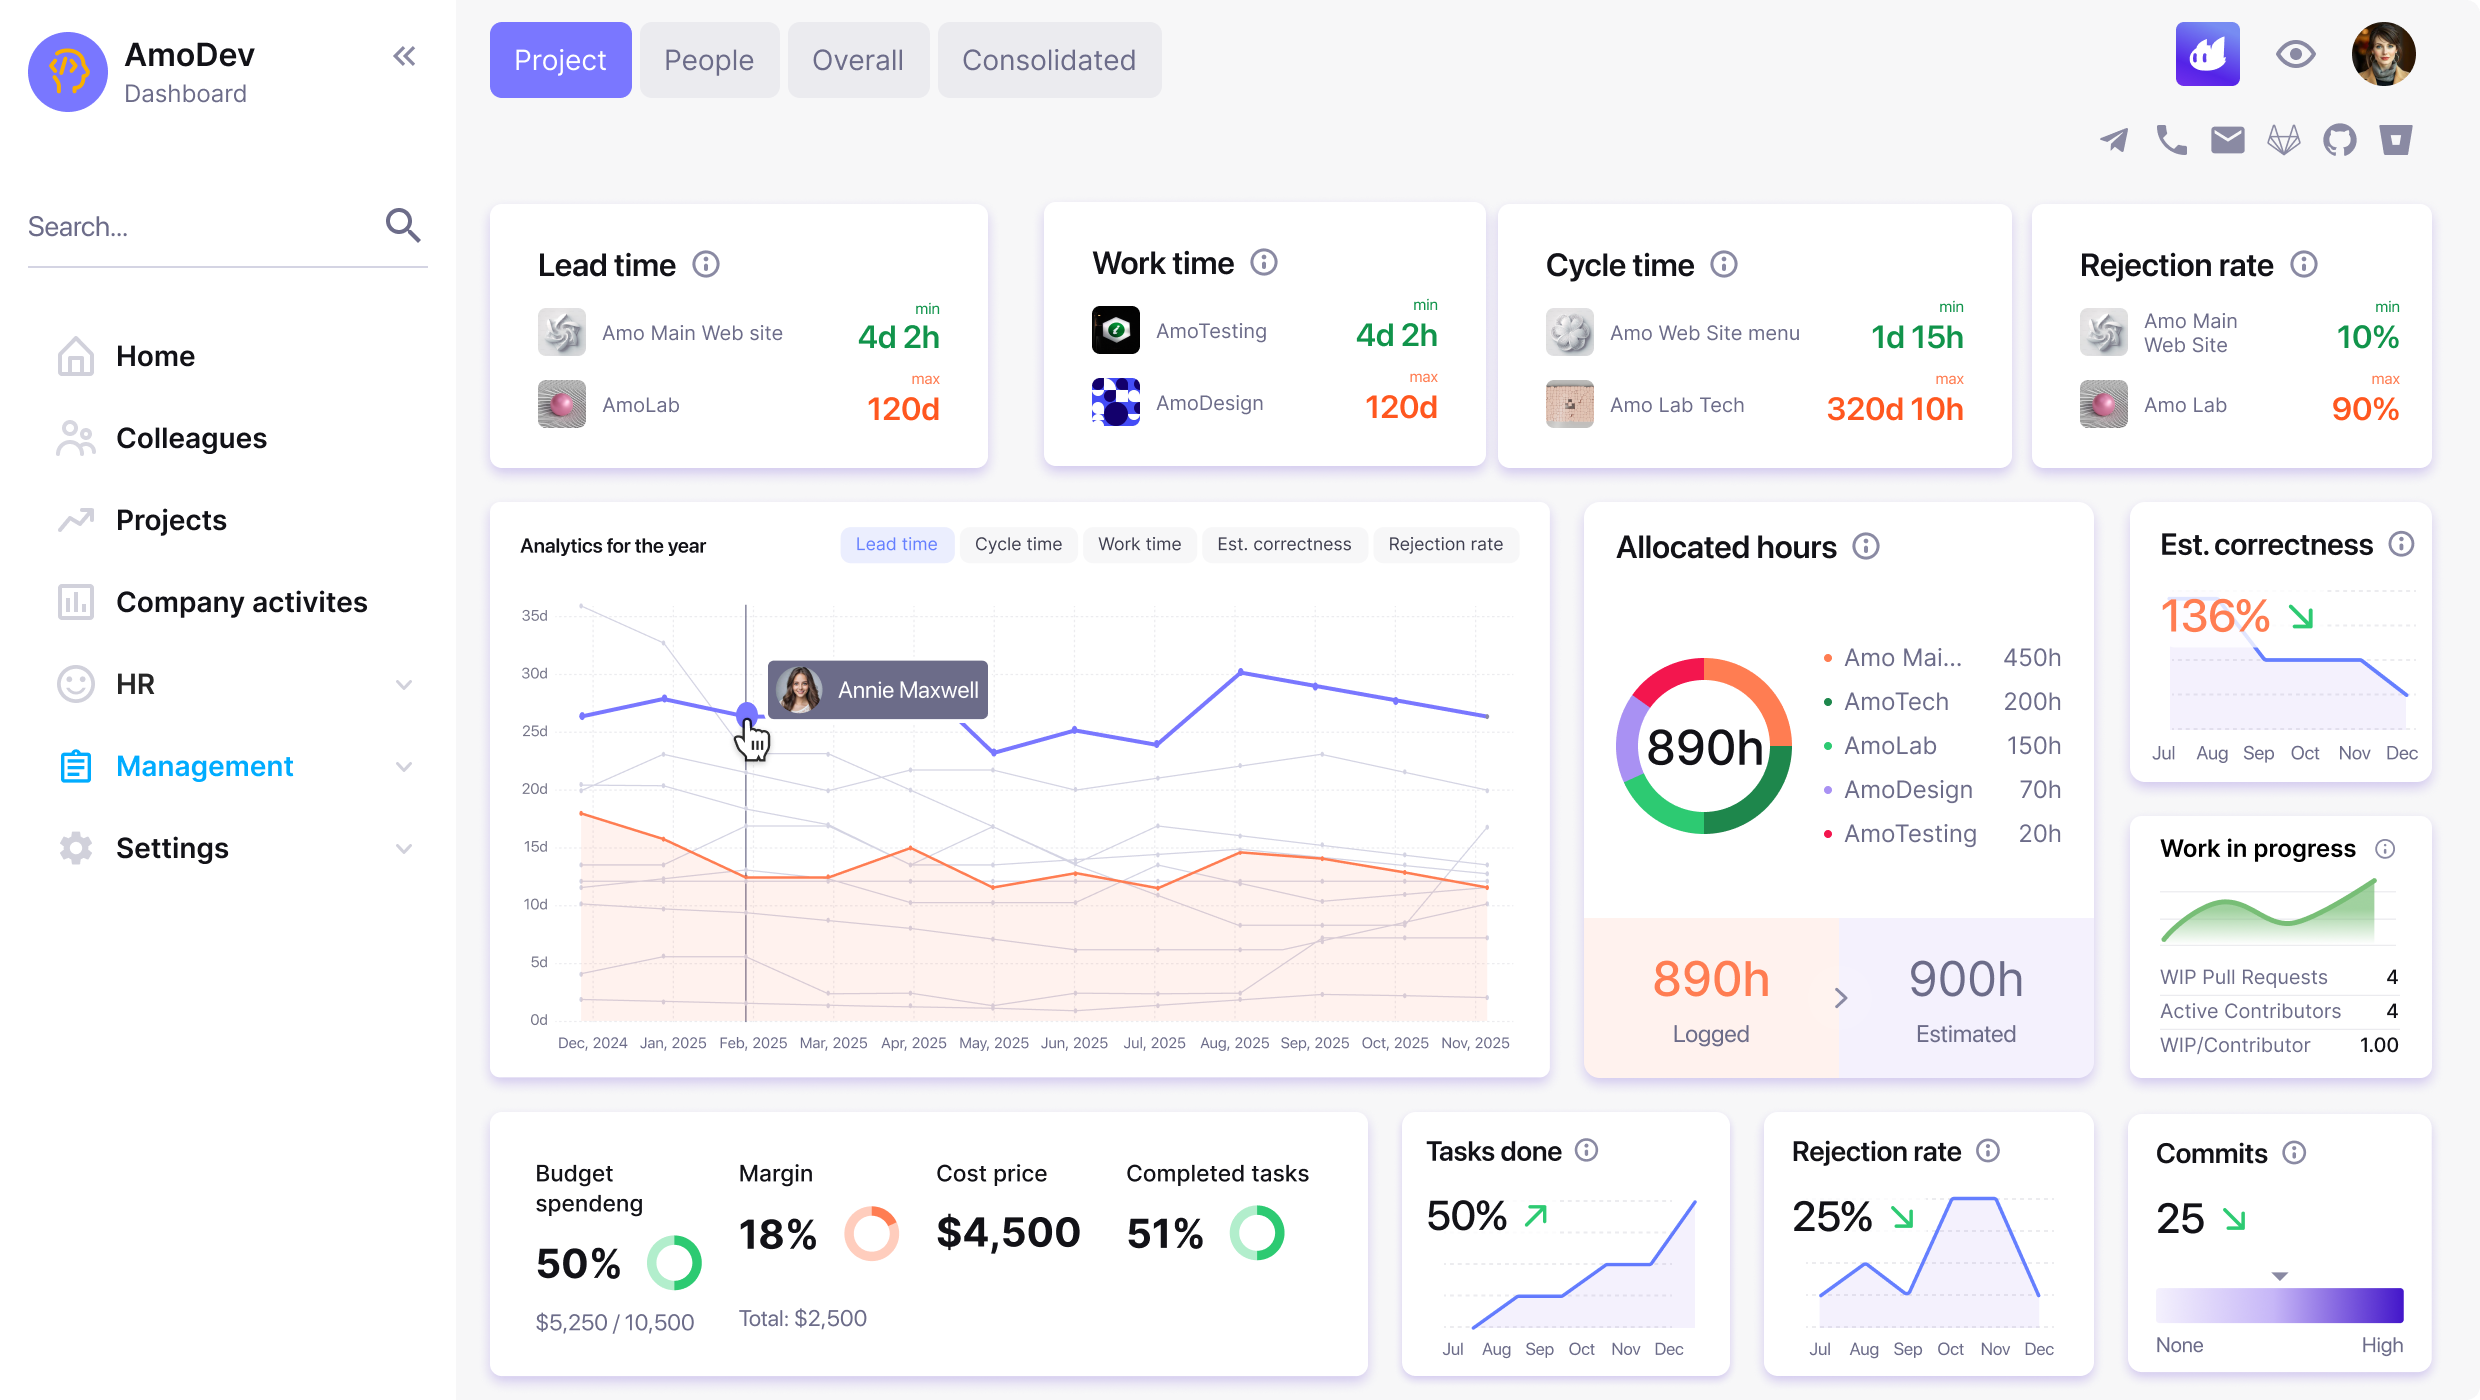Screen dimensions: 2480x1400
Task: Click the Commits scale triangle marker
Action: point(2279,1276)
